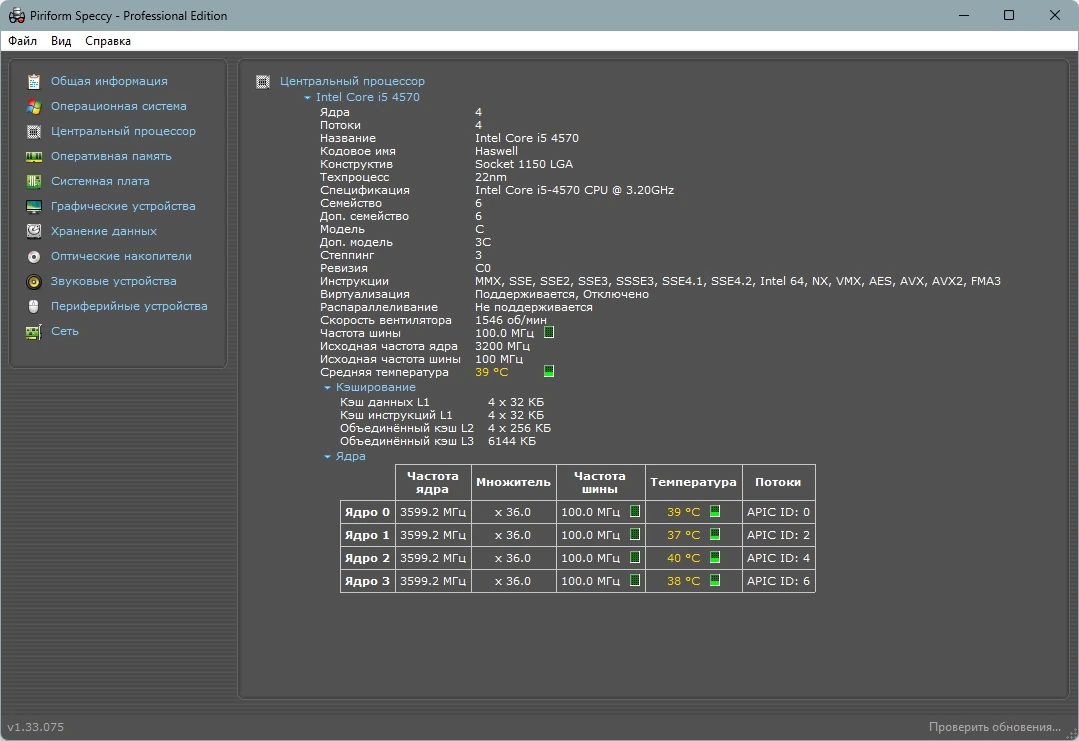This screenshot has height=741, width=1079.
Task: Click the Socket 1150 LGA value
Action: 524,164
